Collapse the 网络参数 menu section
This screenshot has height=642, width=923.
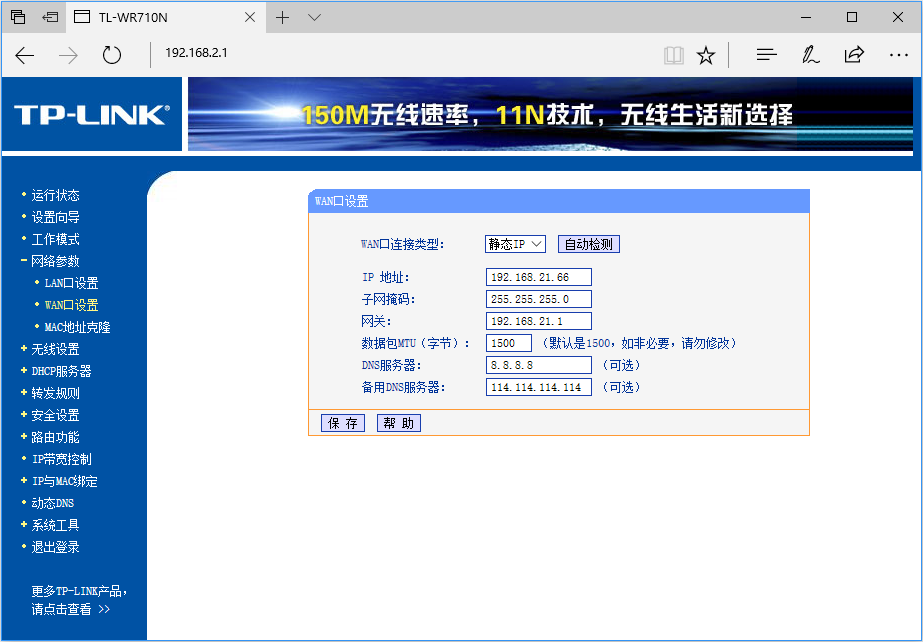(x=55, y=261)
